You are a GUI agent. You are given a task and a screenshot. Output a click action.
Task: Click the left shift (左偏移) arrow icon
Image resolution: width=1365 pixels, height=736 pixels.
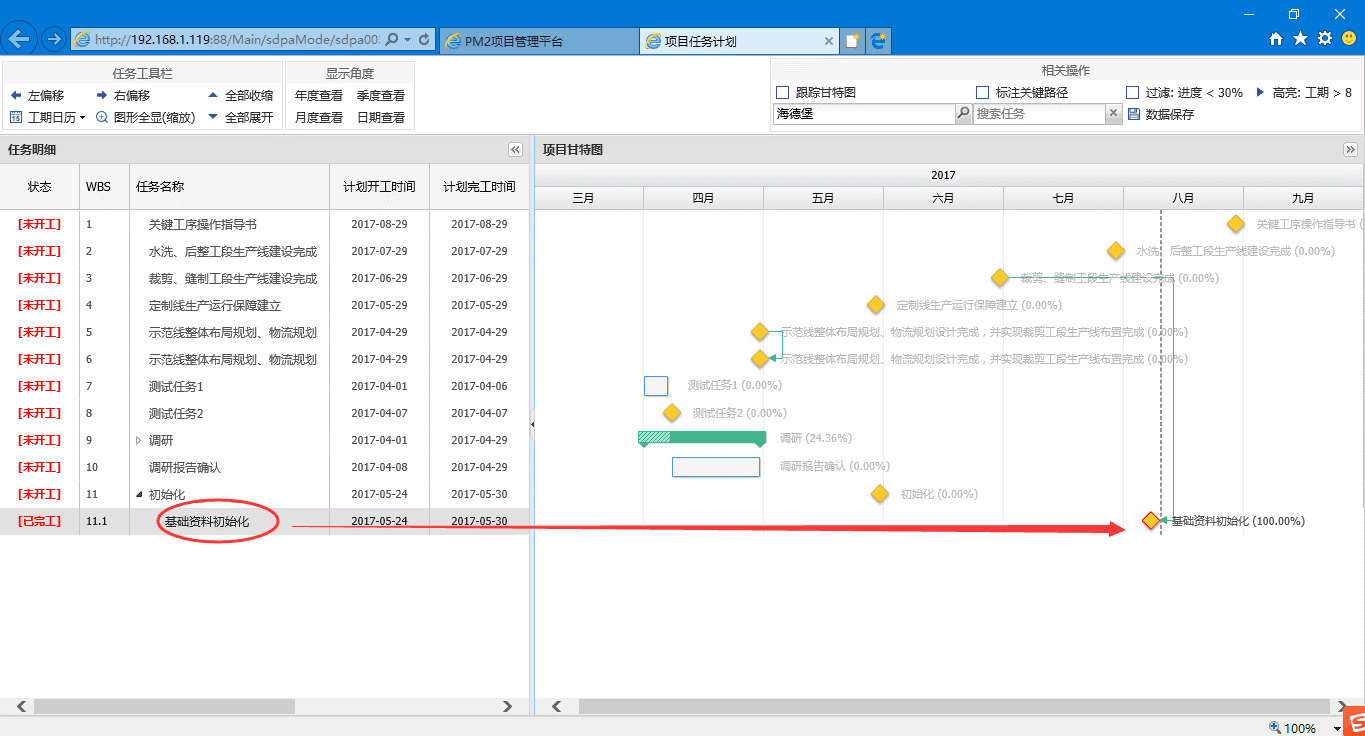click(16, 96)
